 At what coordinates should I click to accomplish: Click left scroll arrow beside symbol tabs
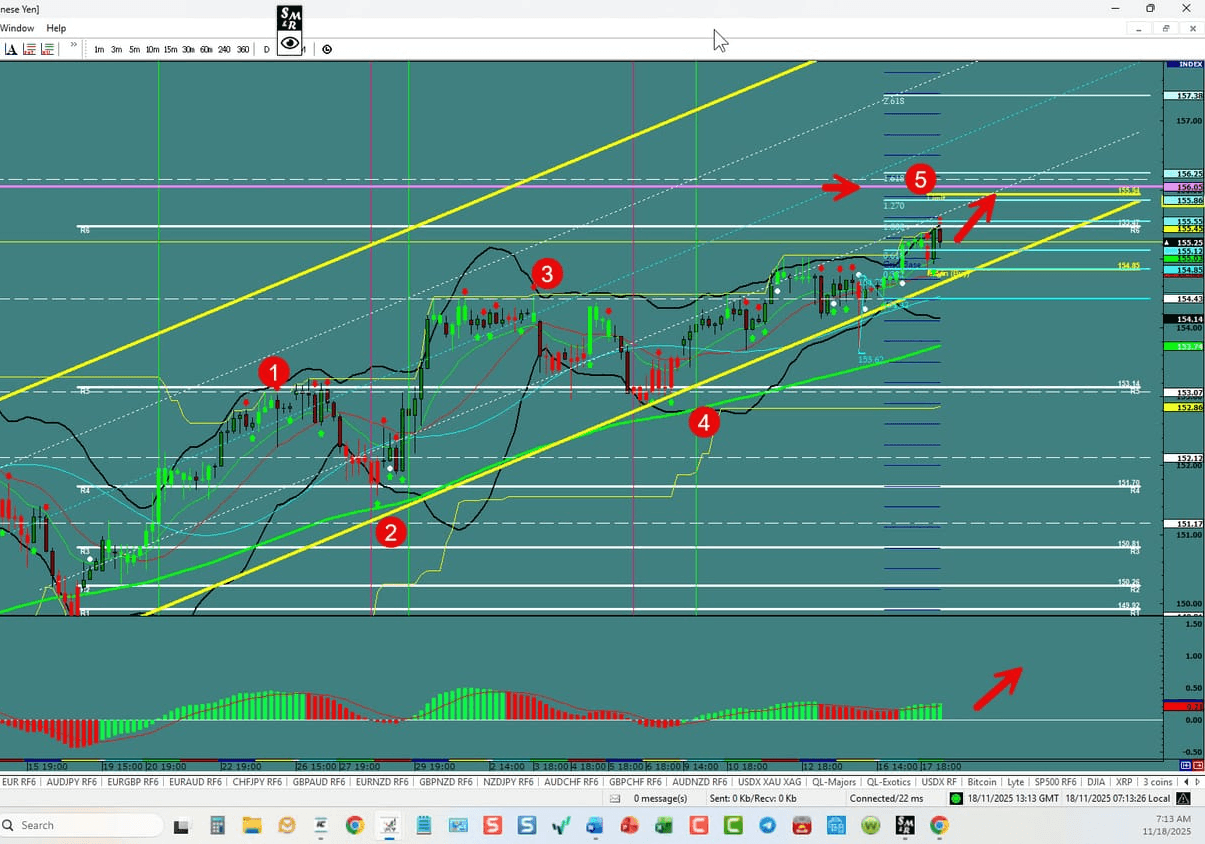[1186, 781]
